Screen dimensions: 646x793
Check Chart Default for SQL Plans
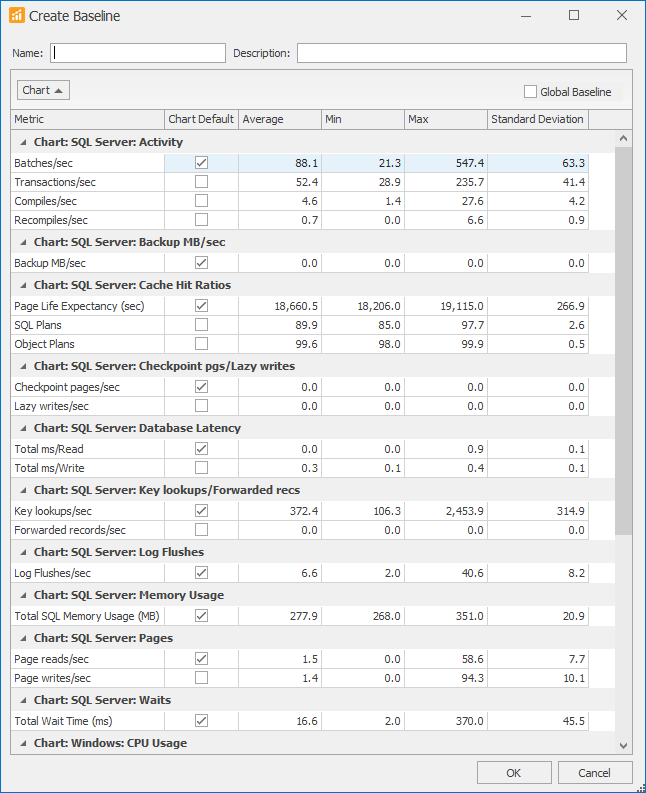tap(201, 325)
